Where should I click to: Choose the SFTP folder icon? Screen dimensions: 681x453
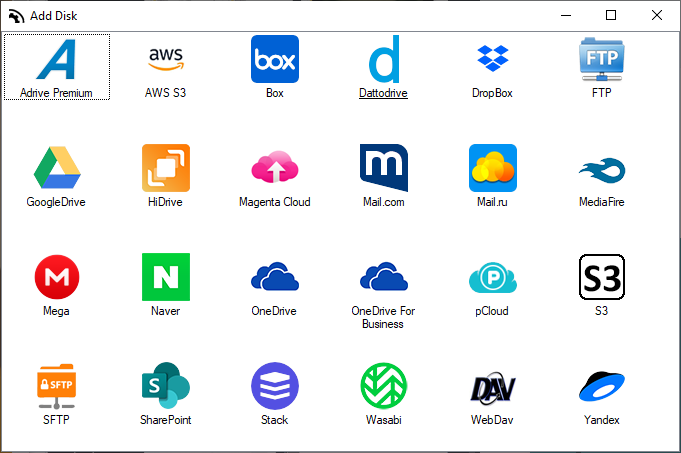pos(56,387)
